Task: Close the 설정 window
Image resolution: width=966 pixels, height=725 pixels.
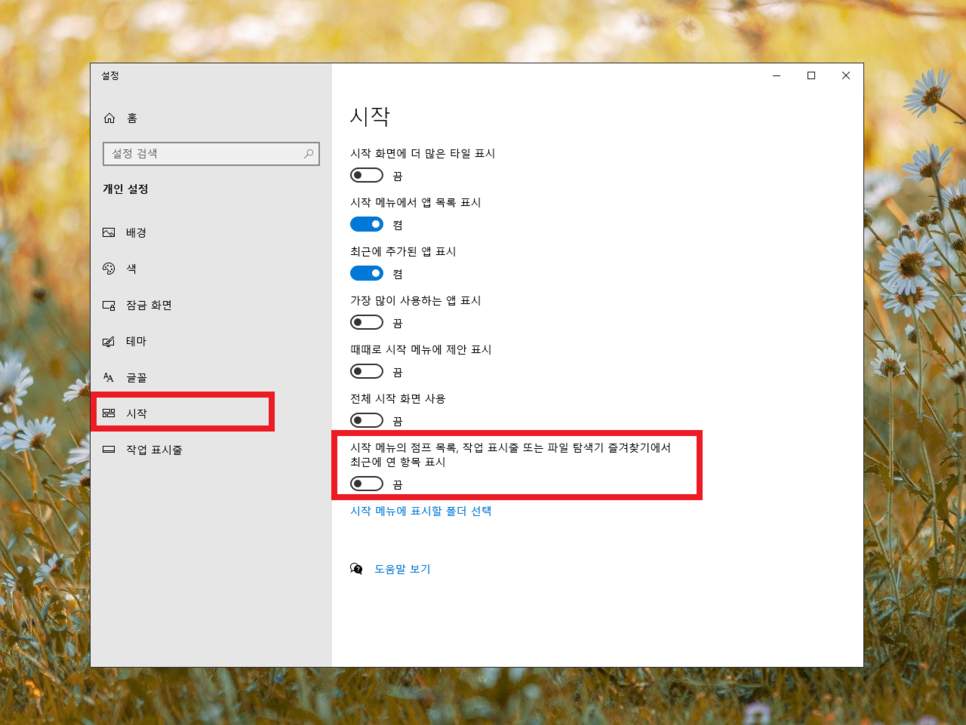Action: [845, 76]
